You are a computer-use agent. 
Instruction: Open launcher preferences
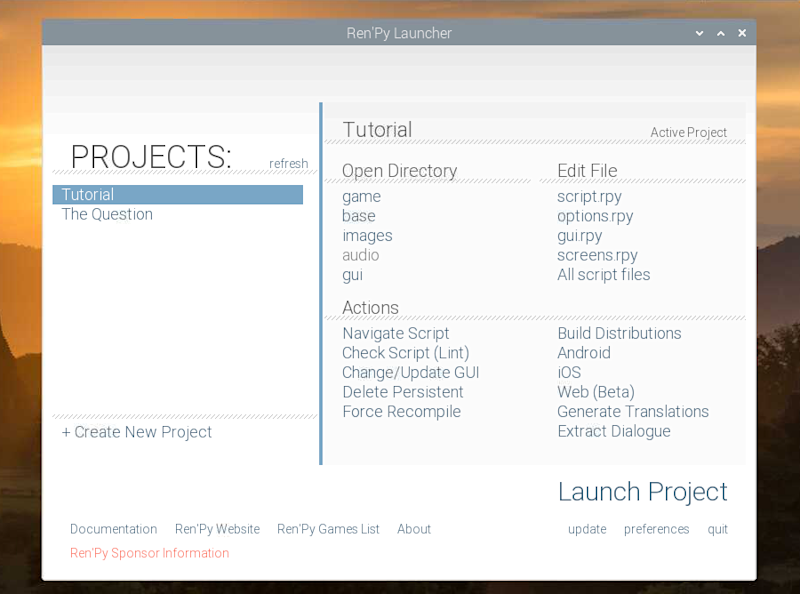click(x=656, y=529)
